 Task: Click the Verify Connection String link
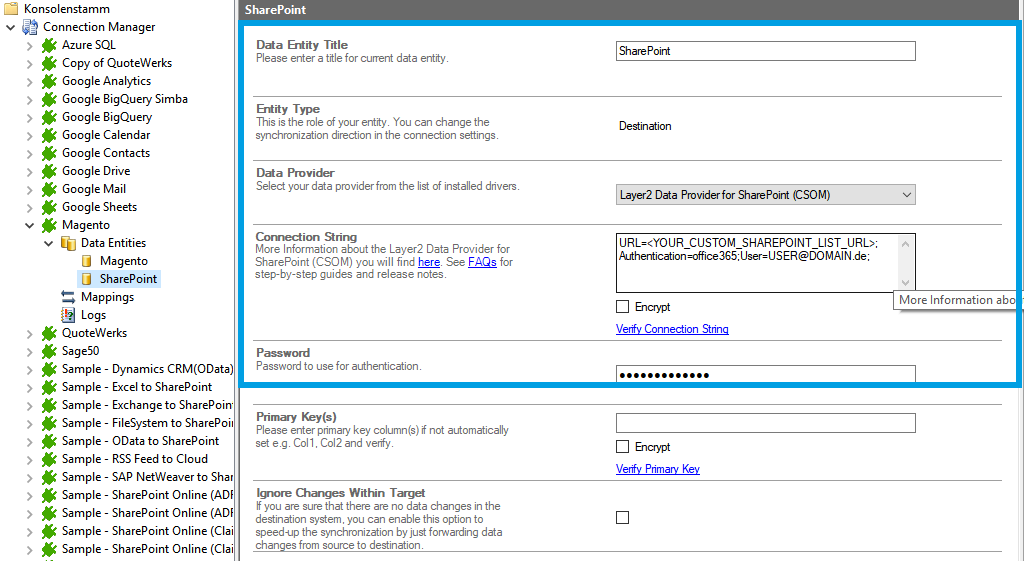[672, 329]
